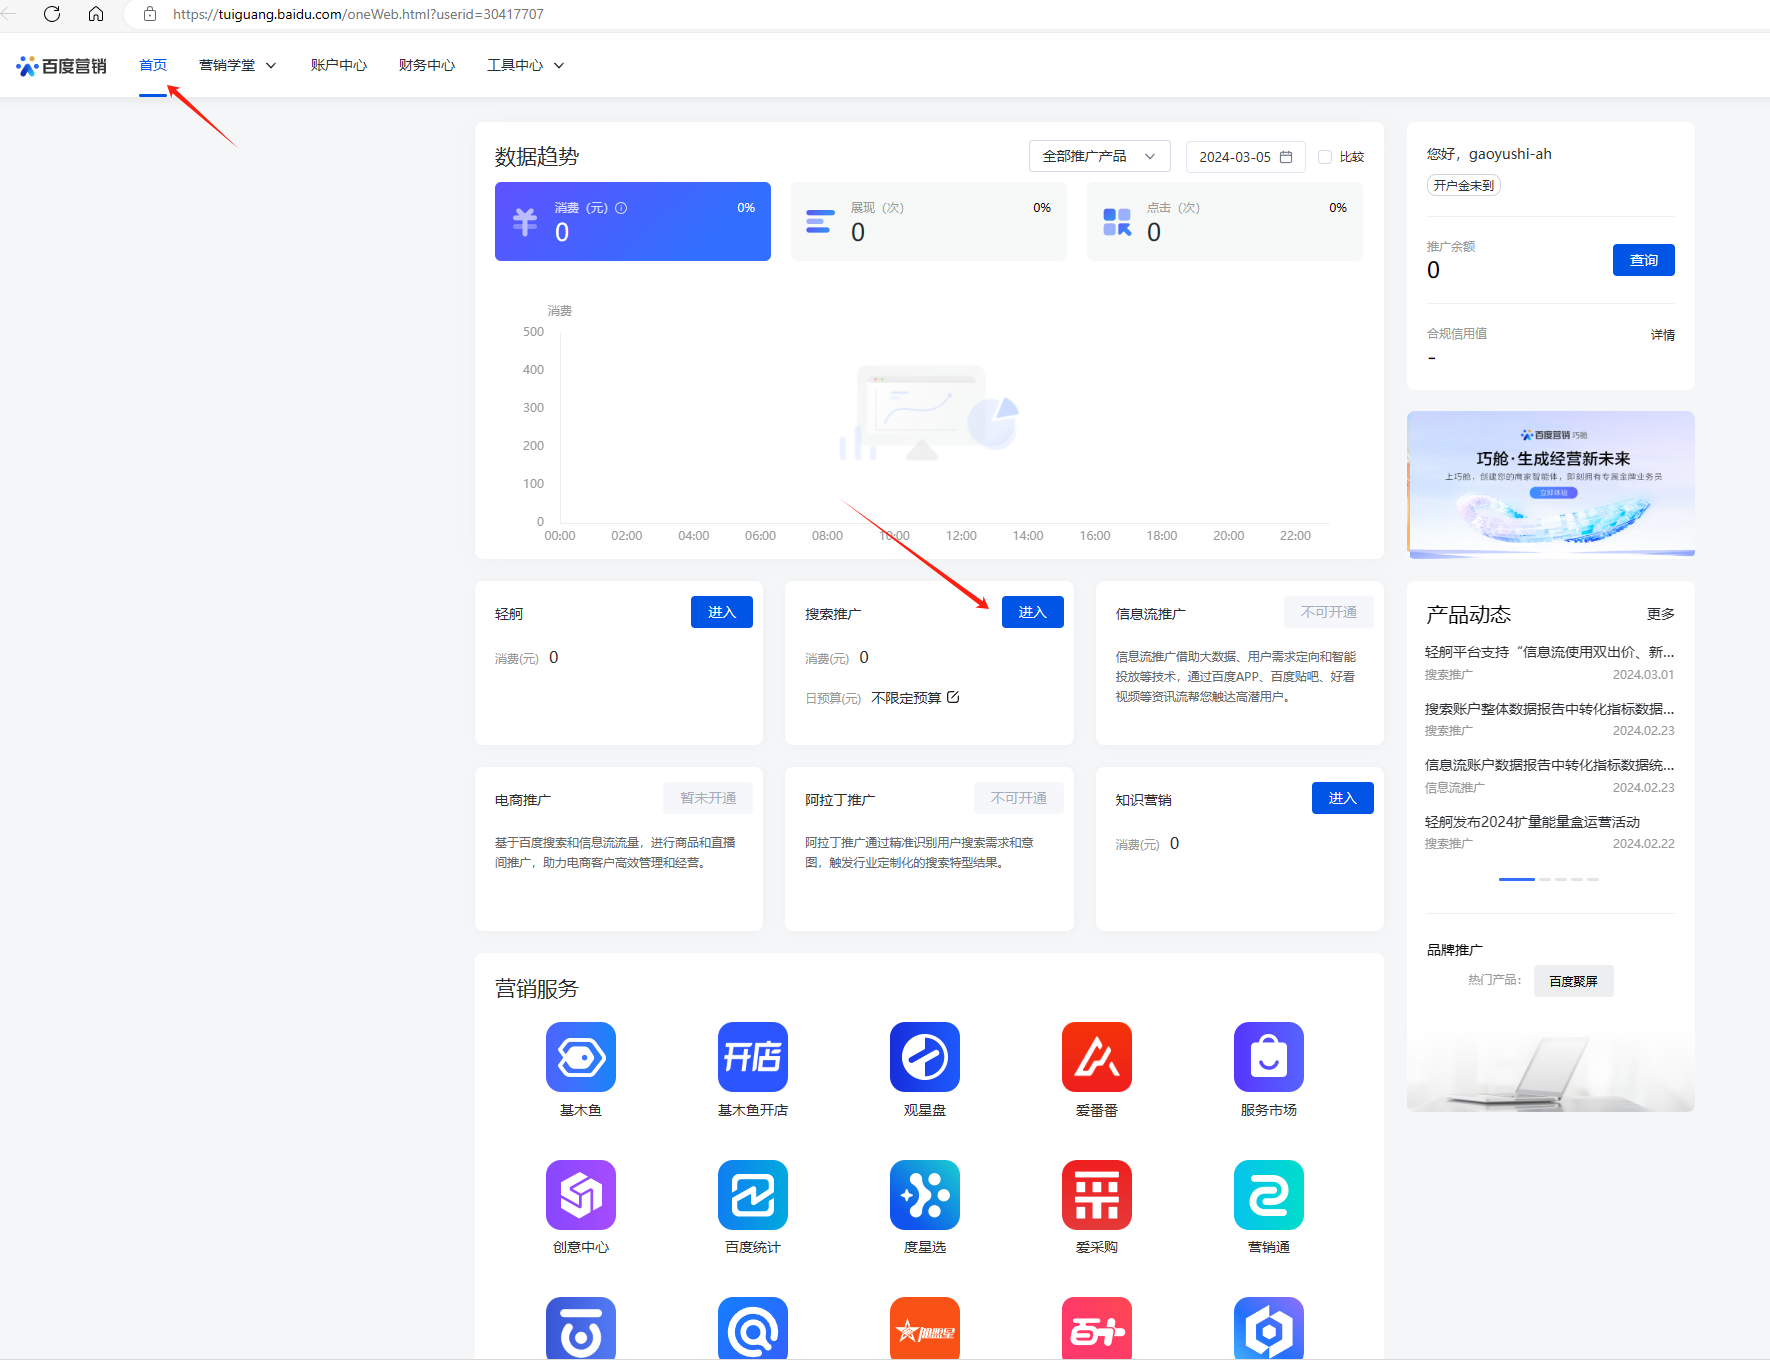1770x1360 pixels.
Task: Open 财务中心 menu item
Action: [427, 65]
